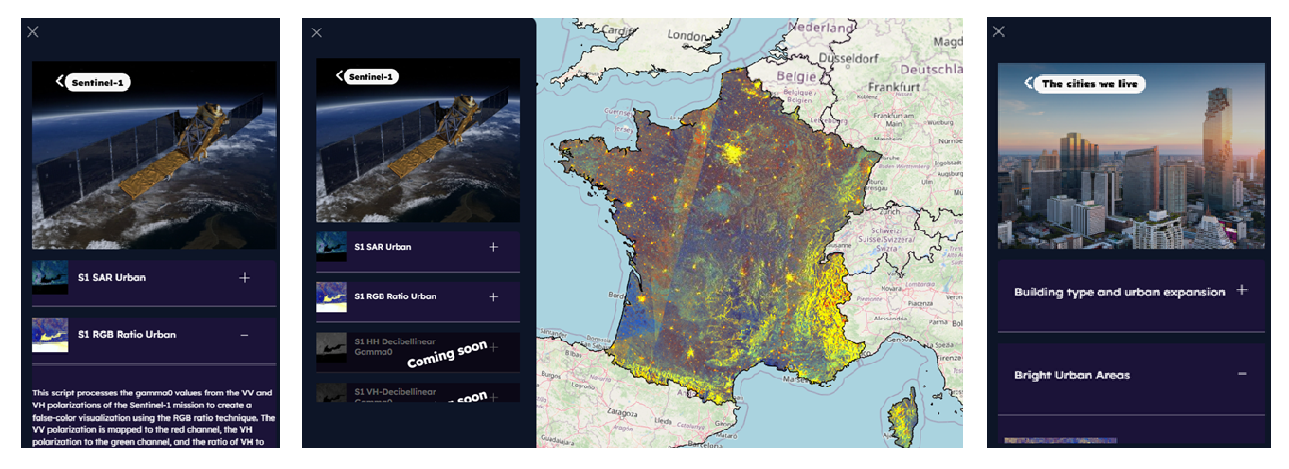Expand S1 SAR Urban in left-most panel
This screenshot has width=1289, height=469.
(x=244, y=277)
